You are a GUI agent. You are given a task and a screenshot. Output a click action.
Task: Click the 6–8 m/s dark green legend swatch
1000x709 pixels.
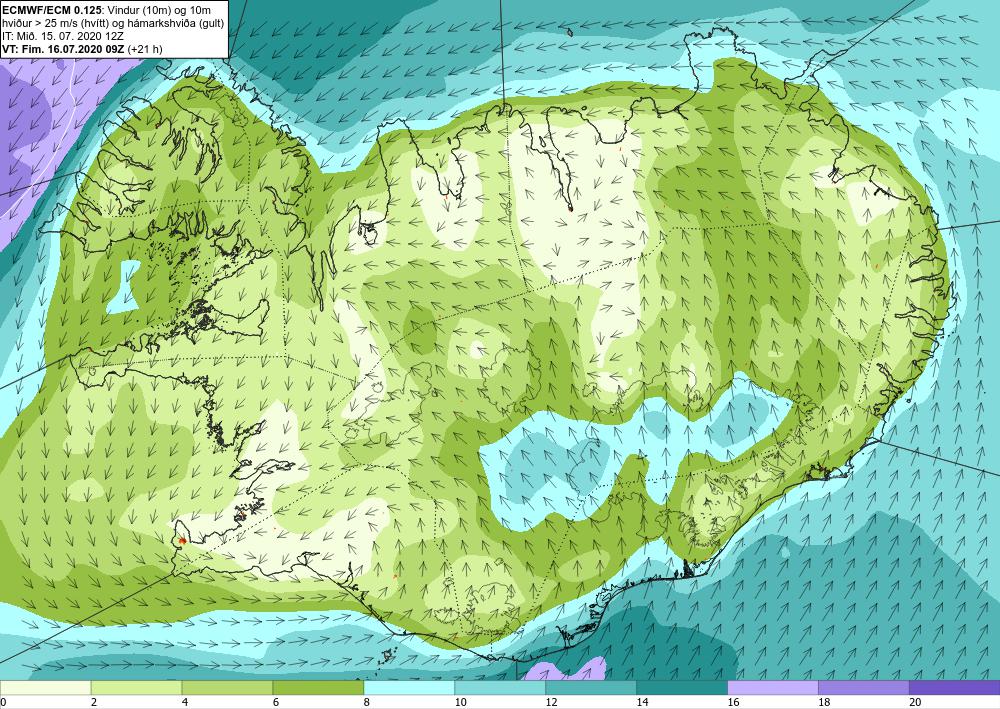[318, 688]
